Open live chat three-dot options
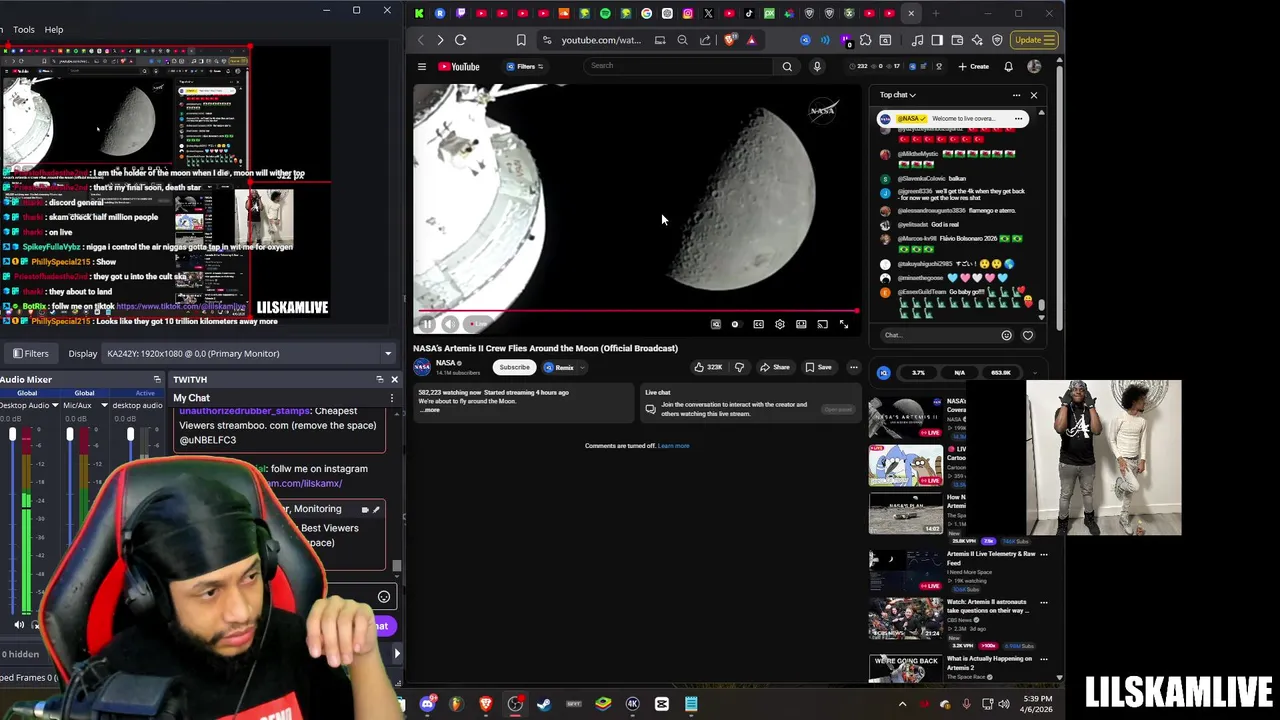This screenshot has width=1280, height=720. pyautogui.click(x=1016, y=95)
